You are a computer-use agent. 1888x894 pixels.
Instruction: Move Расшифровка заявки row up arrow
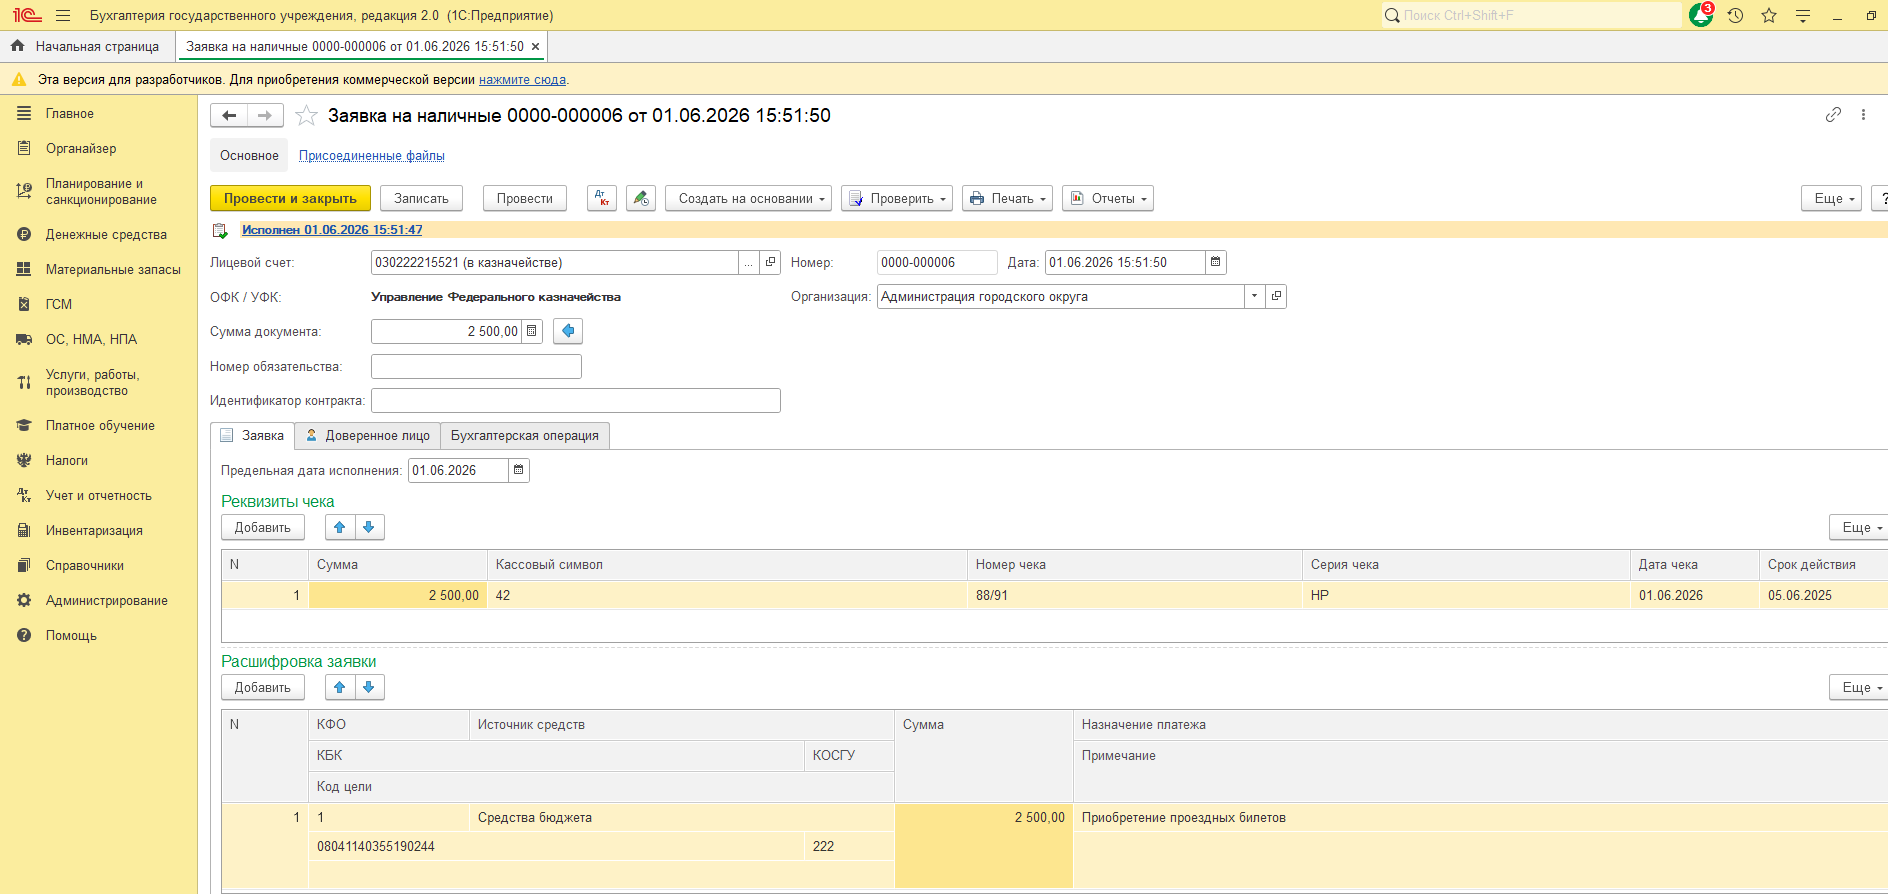pyautogui.click(x=340, y=687)
